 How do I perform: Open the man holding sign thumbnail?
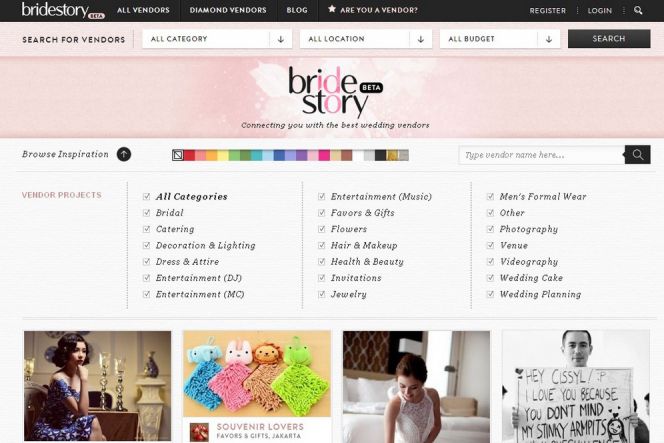[x=575, y=387]
